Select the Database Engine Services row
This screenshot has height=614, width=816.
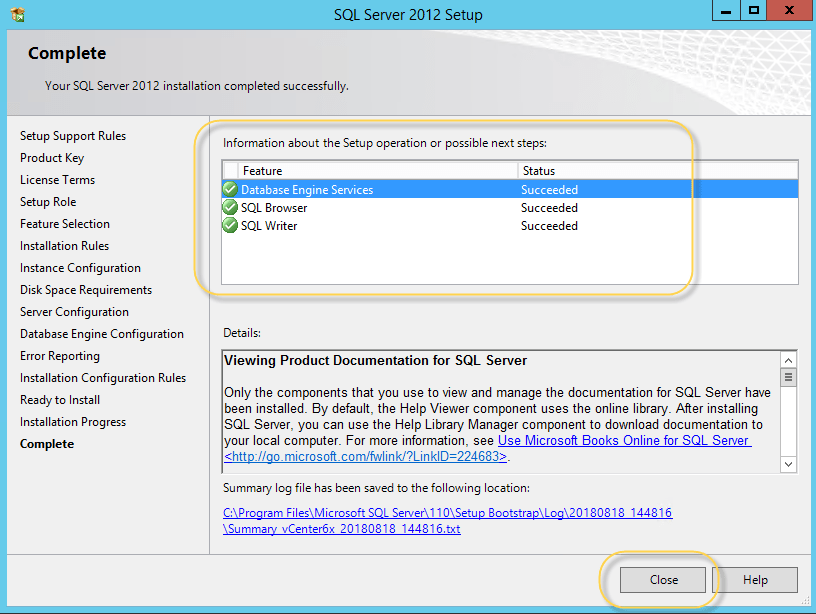point(307,190)
